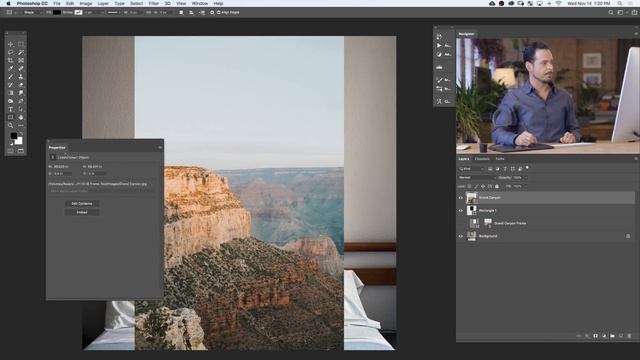Screen dimensions: 640x360
Task: Select the Eyedropper tool
Action: pyautogui.click(x=11, y=69)
